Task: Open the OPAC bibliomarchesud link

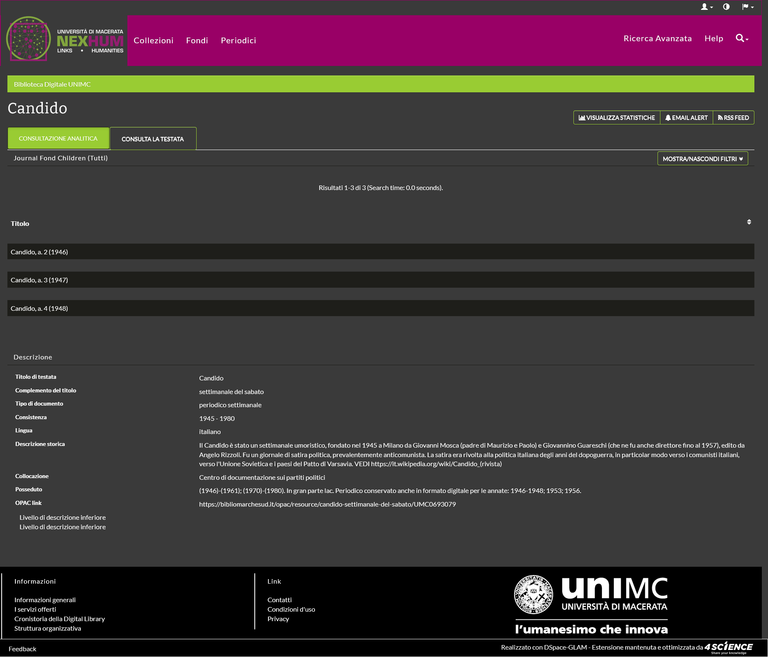Action: [327, 504]
